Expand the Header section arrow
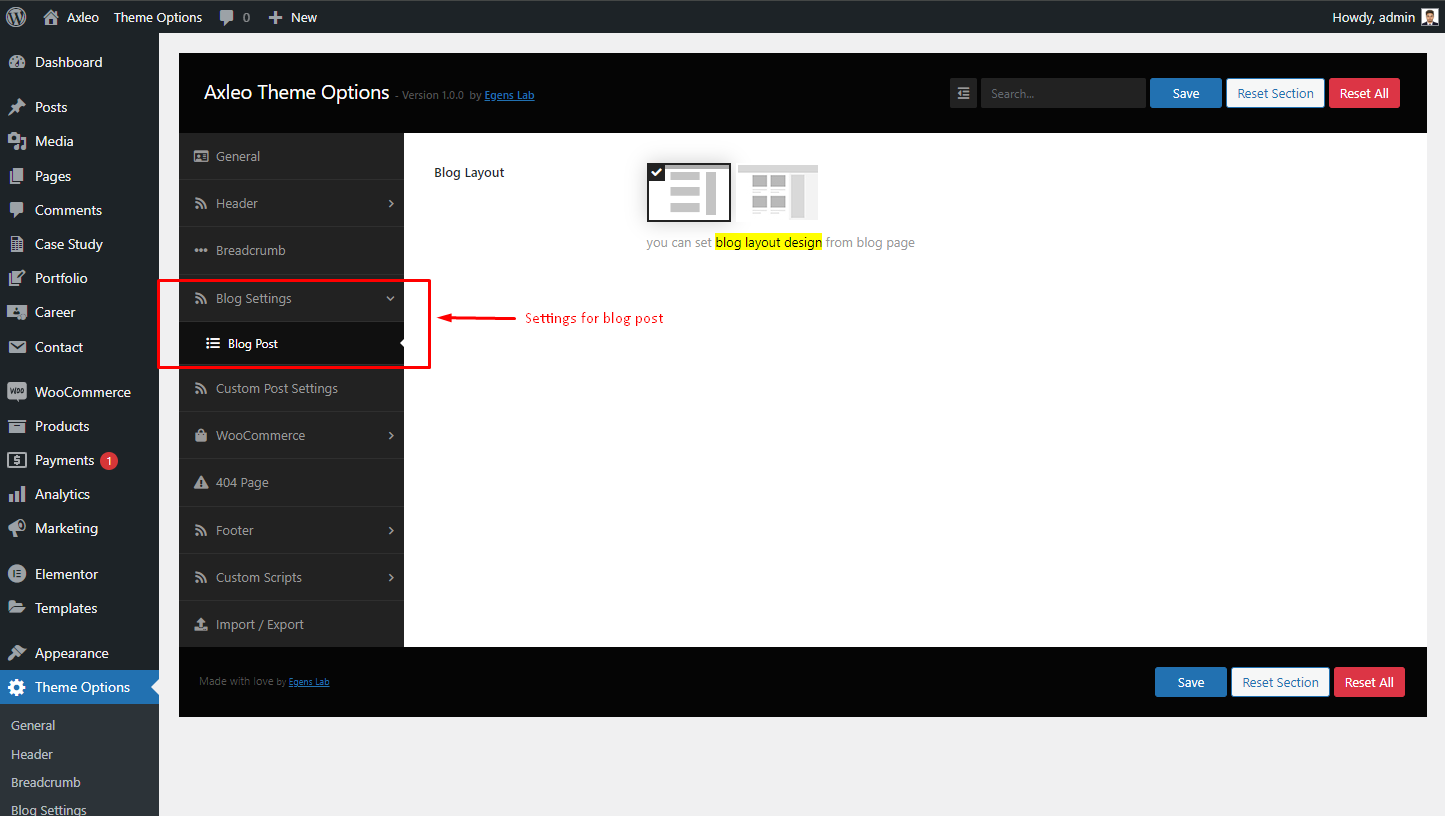Screen dimensions: 1445x816 click(x=391, y=203)
